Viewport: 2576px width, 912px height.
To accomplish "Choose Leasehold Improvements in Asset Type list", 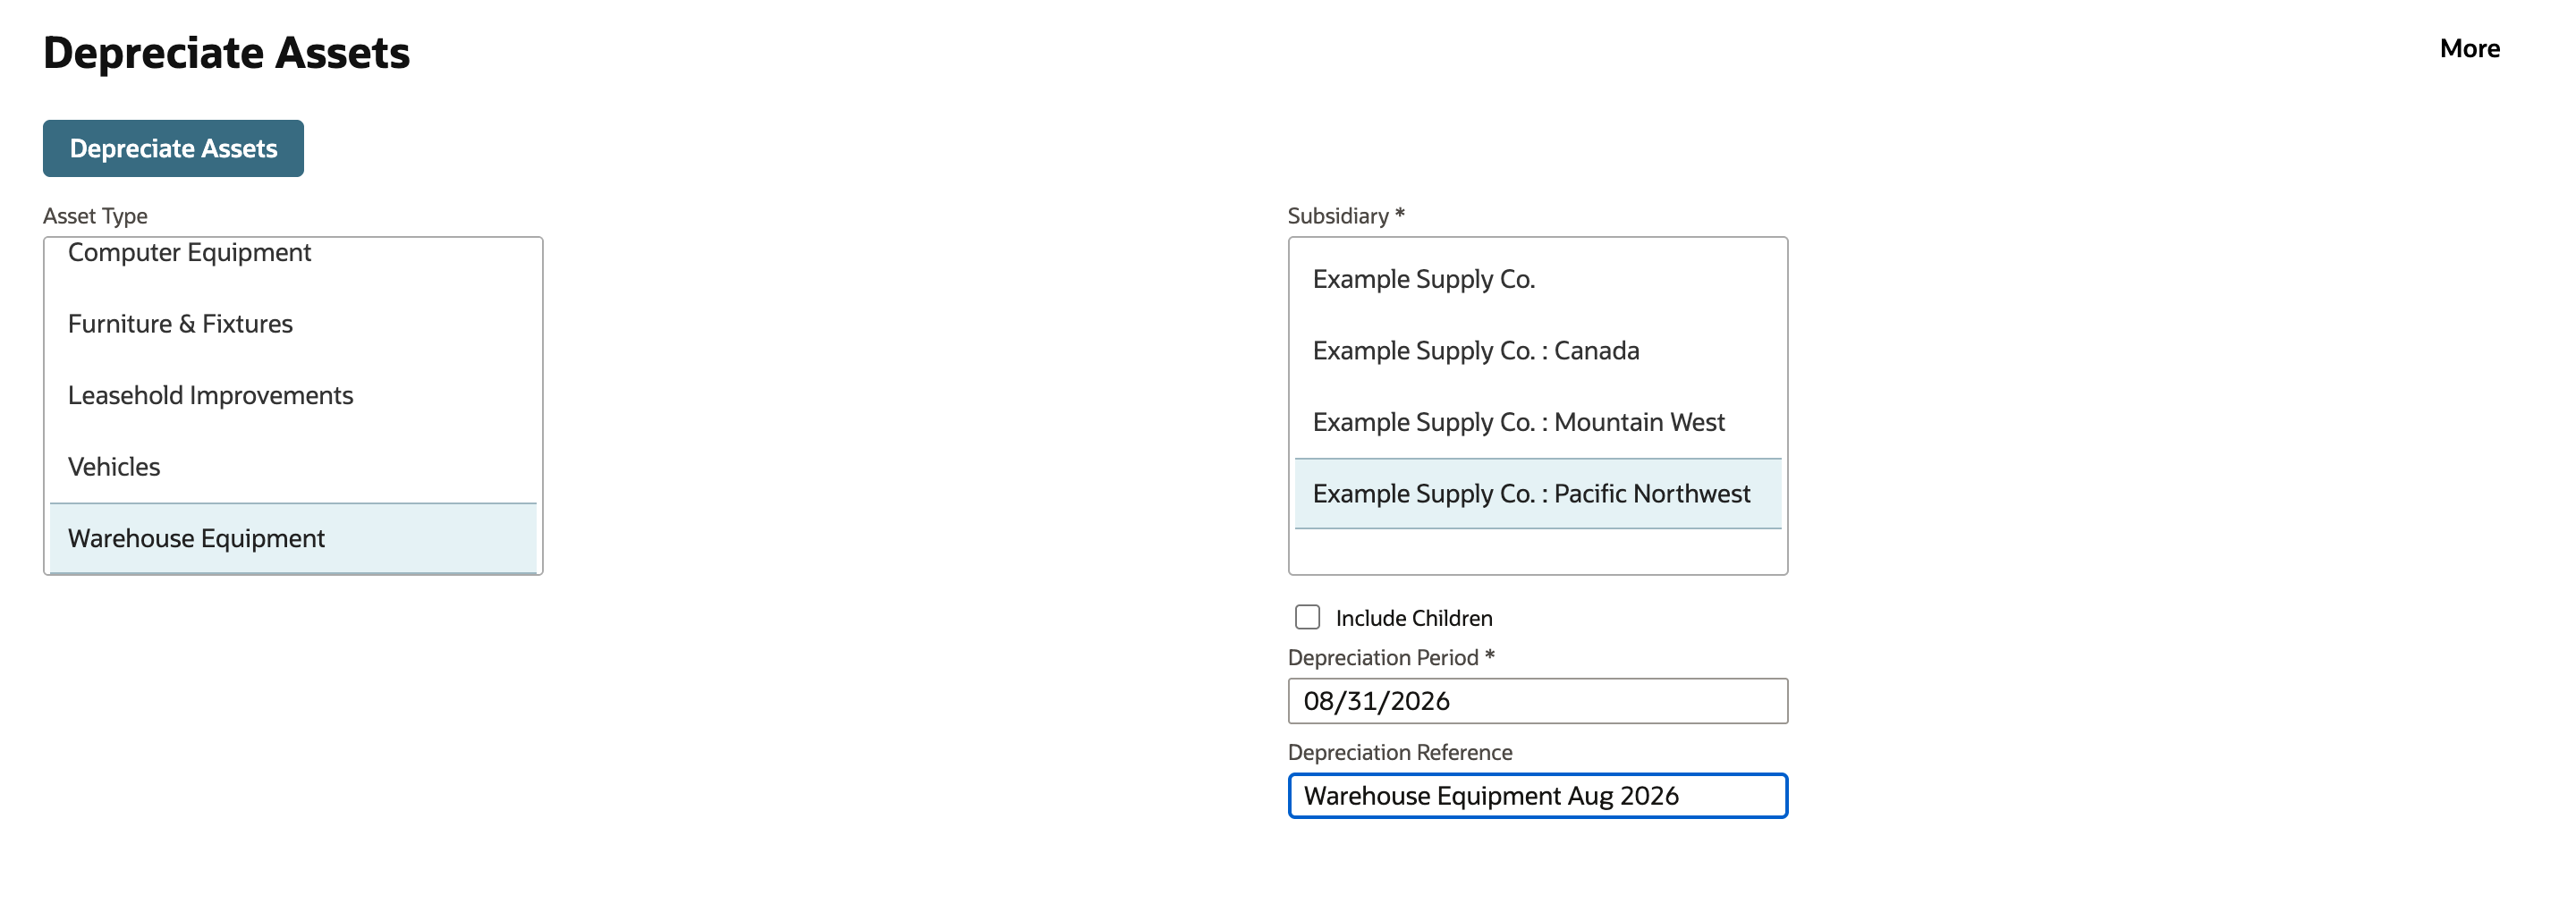I will pos(293,395).
